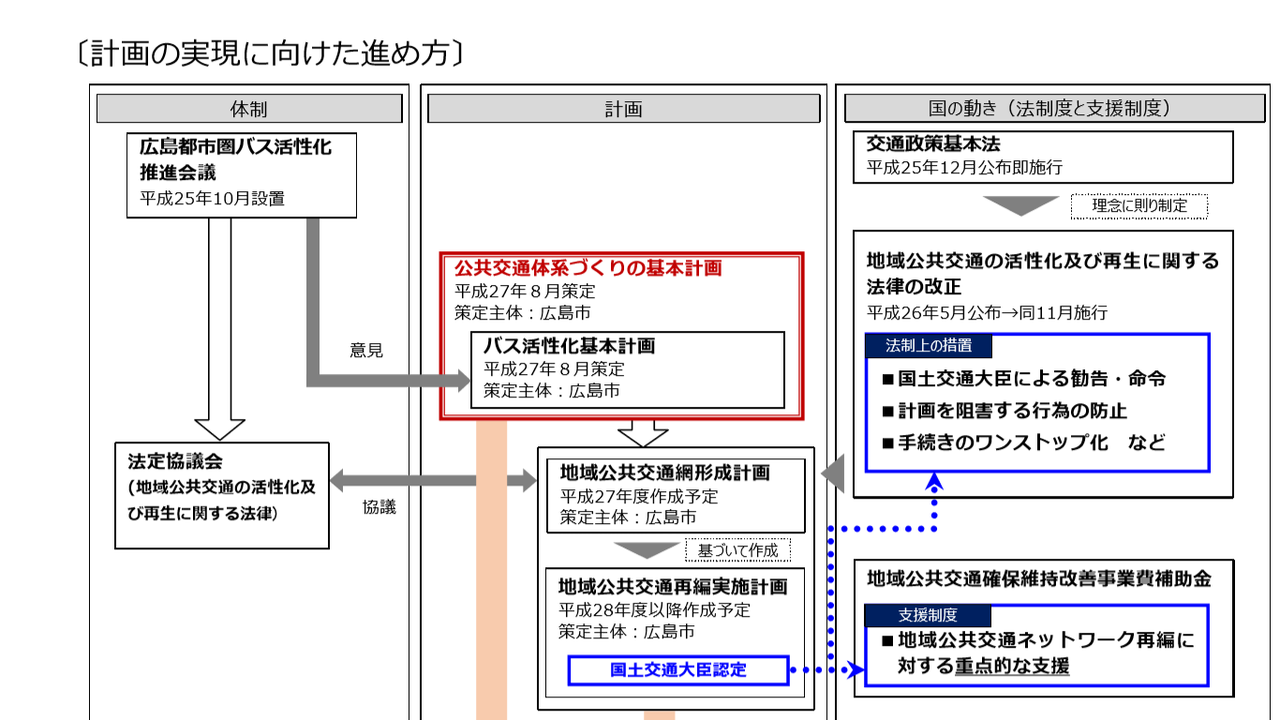Click the 交通政策基本法 heading
The height and width of the screenshot is (720, 1280).
933,145
